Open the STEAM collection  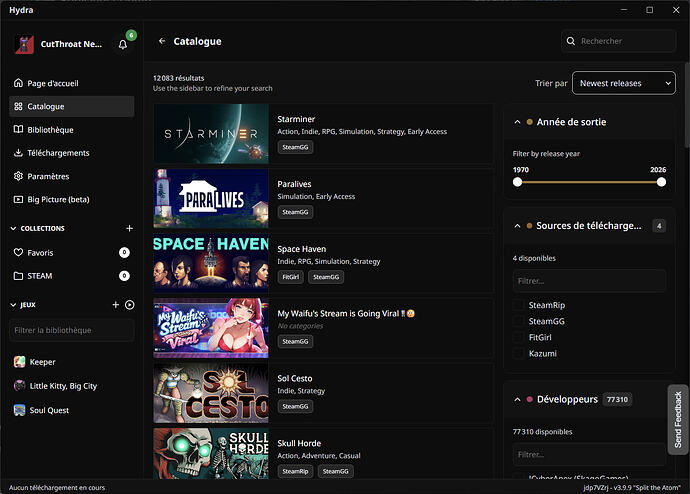click(x=72, y=276)
